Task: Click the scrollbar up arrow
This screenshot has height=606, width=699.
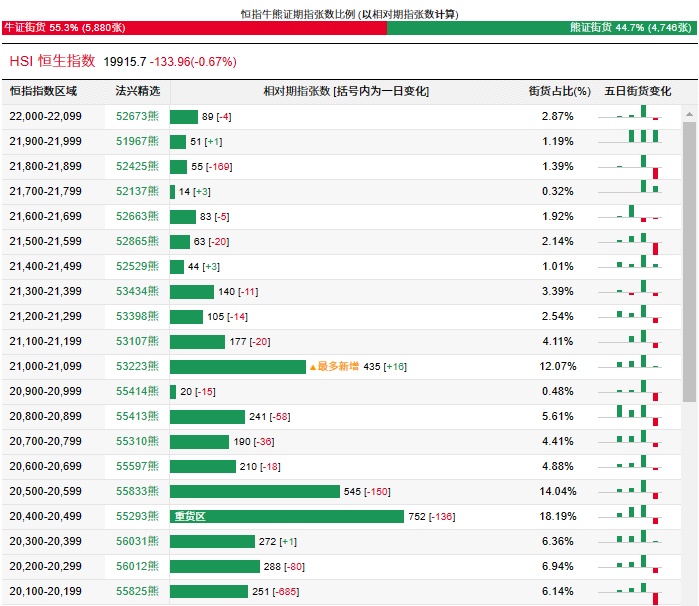Action: point(689,115)
